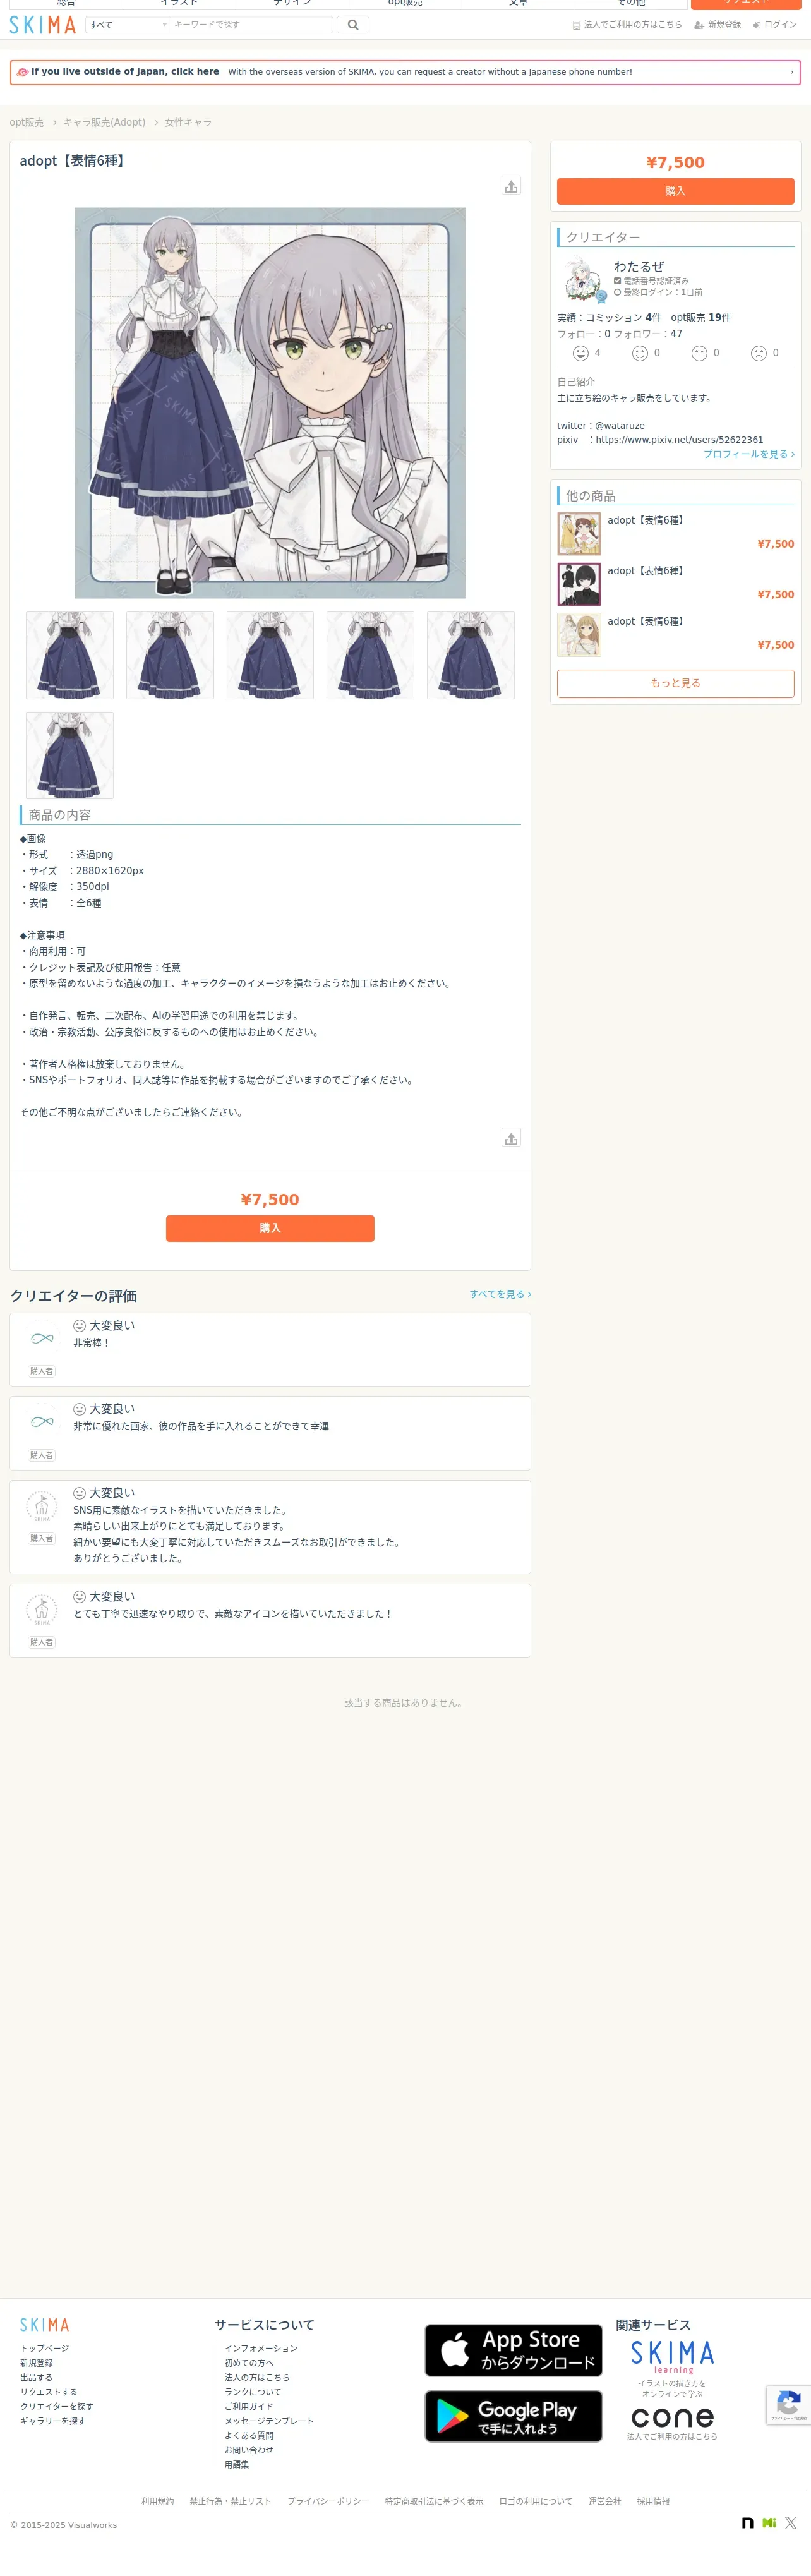Focus the キーワードで探す search field
Screen dimensions: 811x2576
251,25
